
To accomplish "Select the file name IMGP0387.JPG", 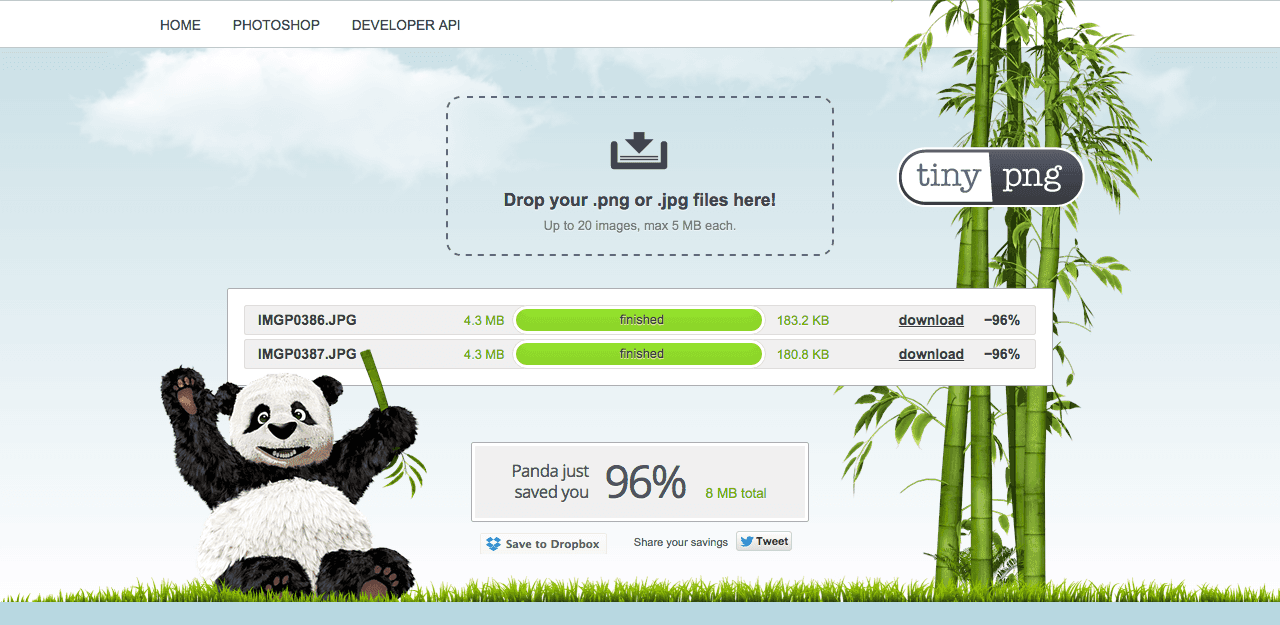I will pyautogui.click(x=307, y=354).
